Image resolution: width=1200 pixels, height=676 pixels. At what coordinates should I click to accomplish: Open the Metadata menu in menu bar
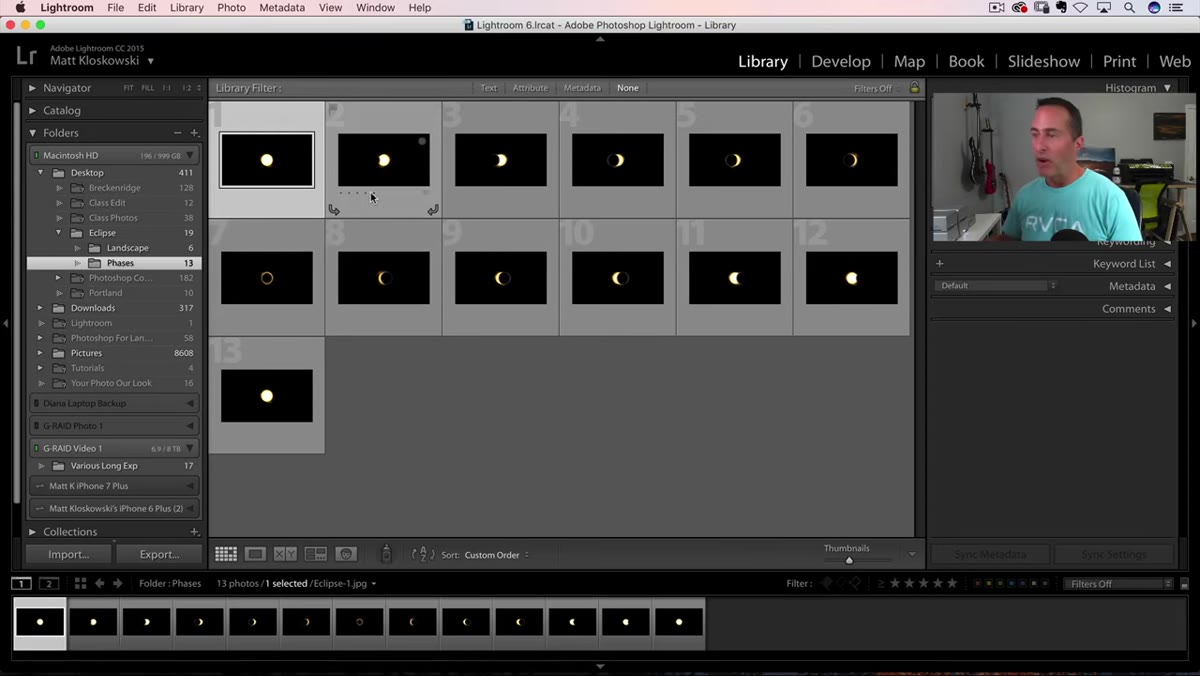point(282,8)
